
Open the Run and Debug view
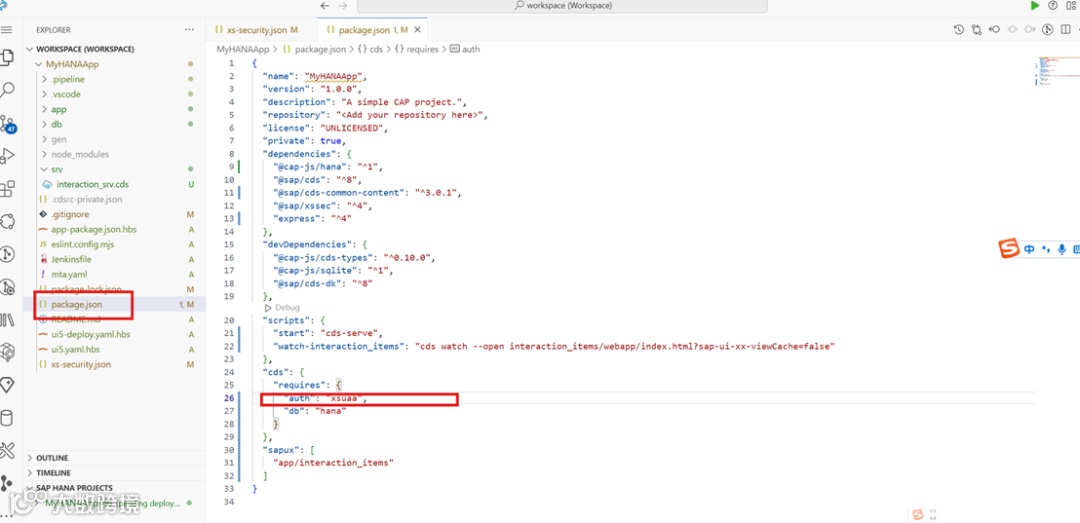7,156
